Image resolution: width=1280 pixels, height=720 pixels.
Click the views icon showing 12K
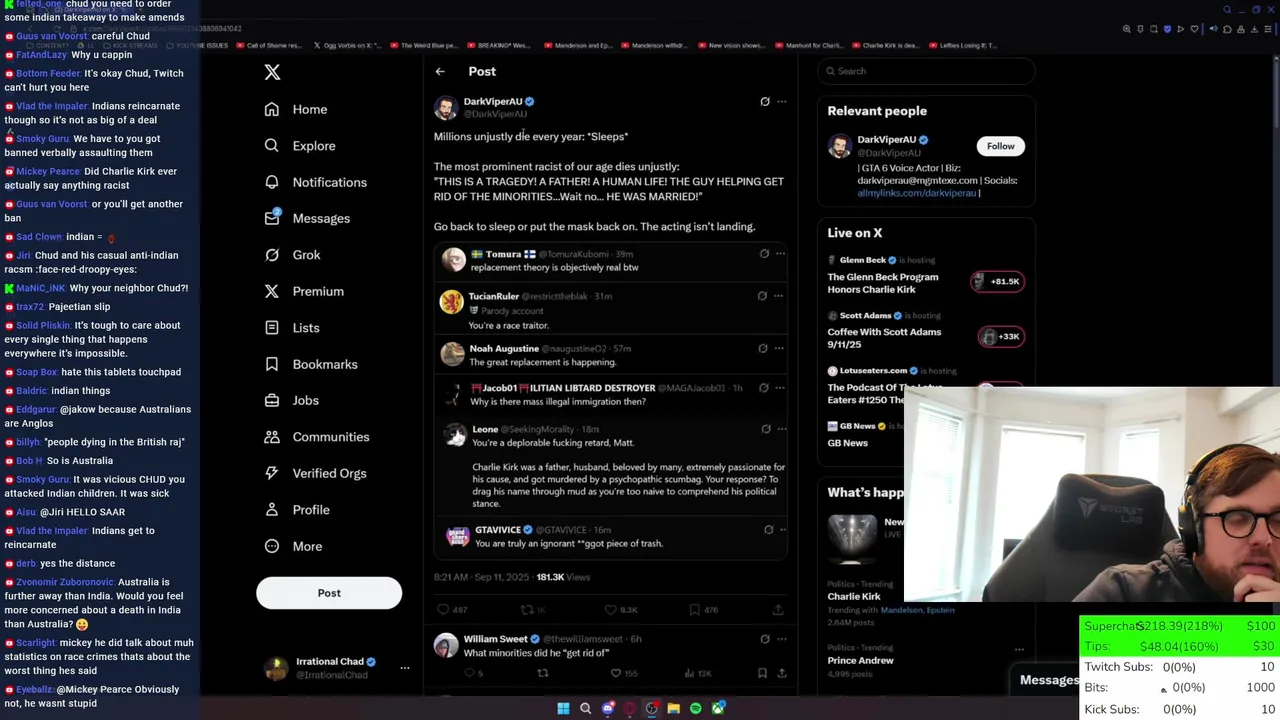[x=689, y=673]
